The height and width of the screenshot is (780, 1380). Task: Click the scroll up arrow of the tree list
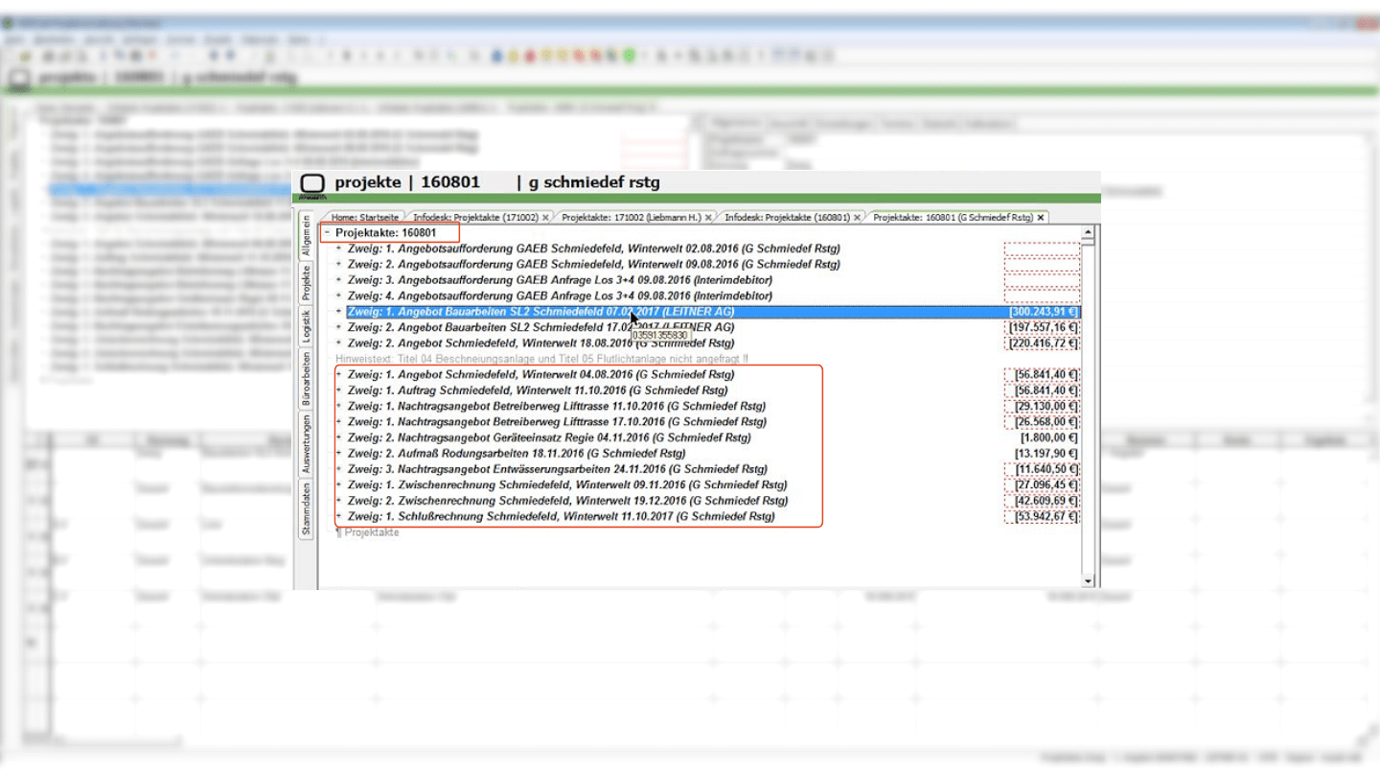[1088, 232]
